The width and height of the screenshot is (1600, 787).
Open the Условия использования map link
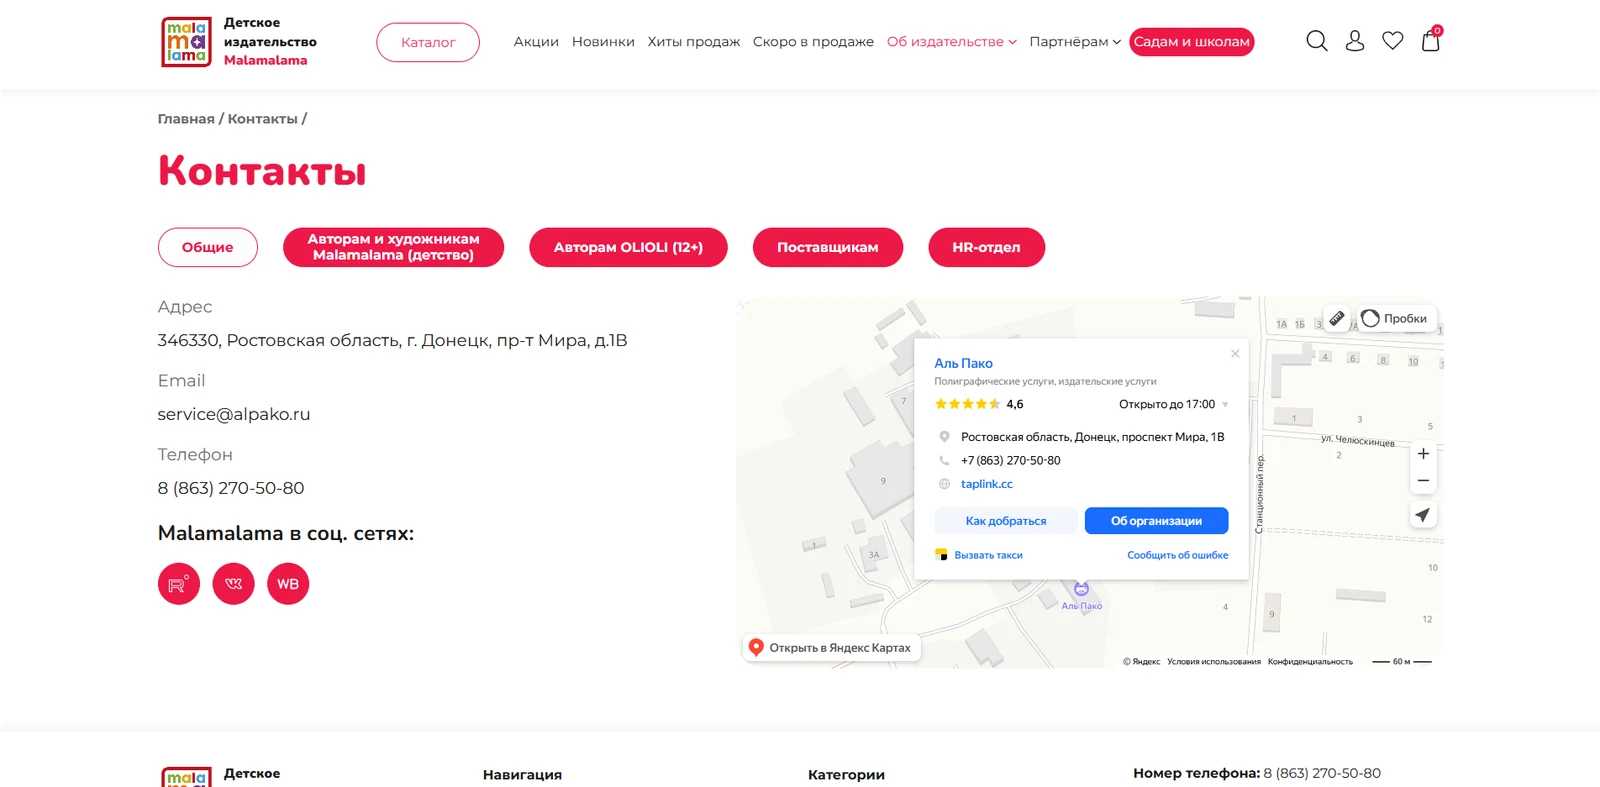(1214, 661)
